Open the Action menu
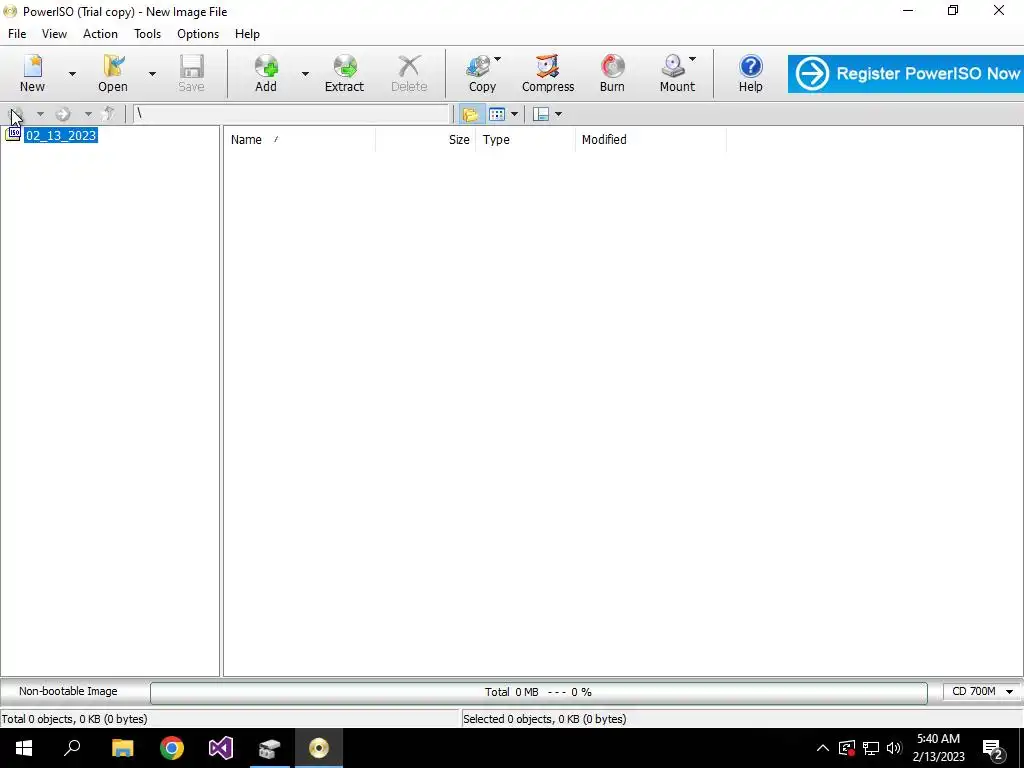Image resolution: width=1024 pixels, height=768 pixels. (100, 34)
